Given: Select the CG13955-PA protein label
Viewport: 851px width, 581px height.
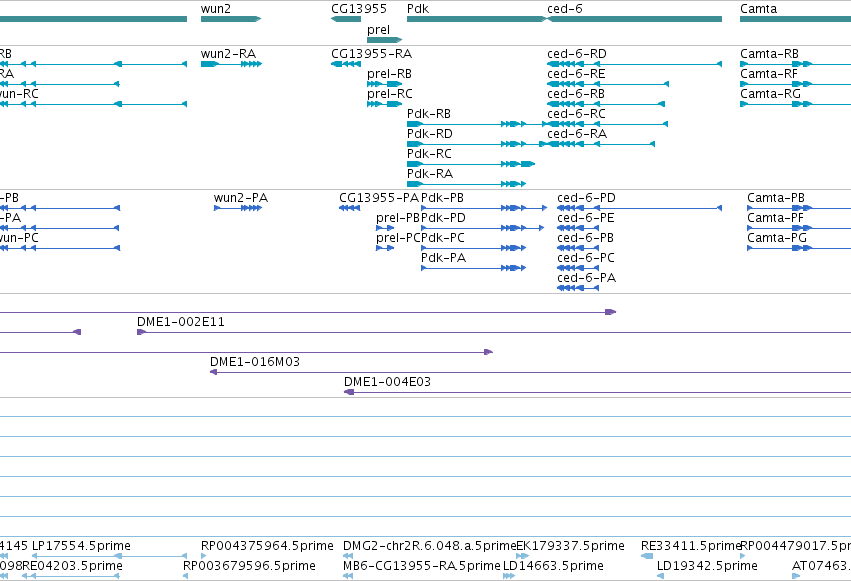Looking at the screenshot, I should pos(379,198).
